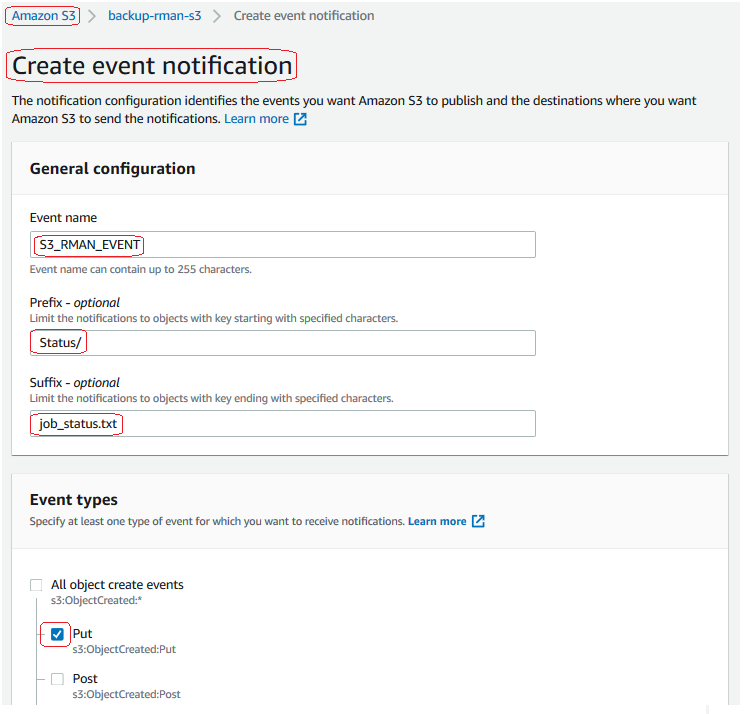Click the Post event label text
Viewport: 744px width, 714px height.
click(85, 679)
